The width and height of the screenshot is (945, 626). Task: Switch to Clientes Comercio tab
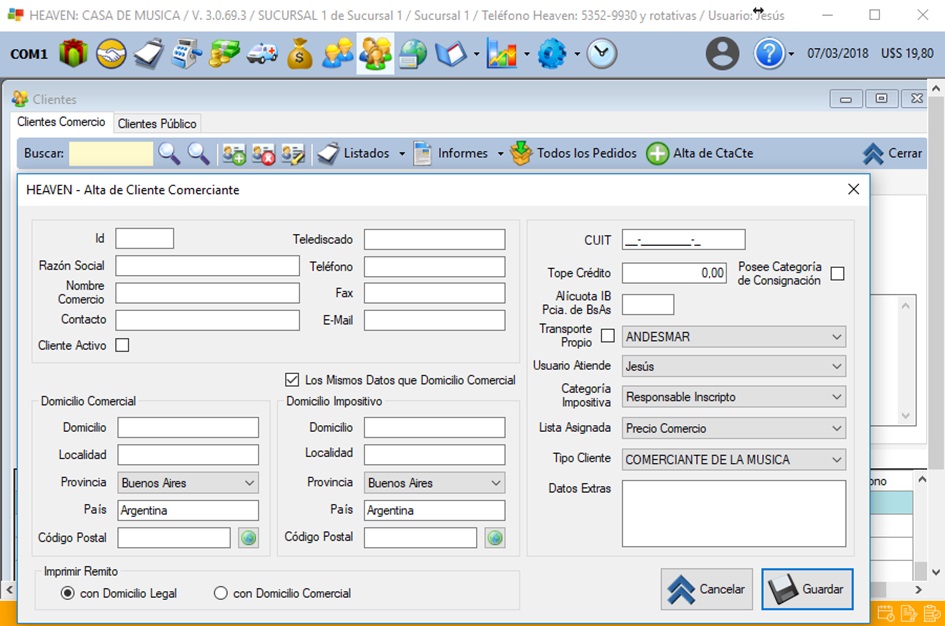tap(61, 122)
